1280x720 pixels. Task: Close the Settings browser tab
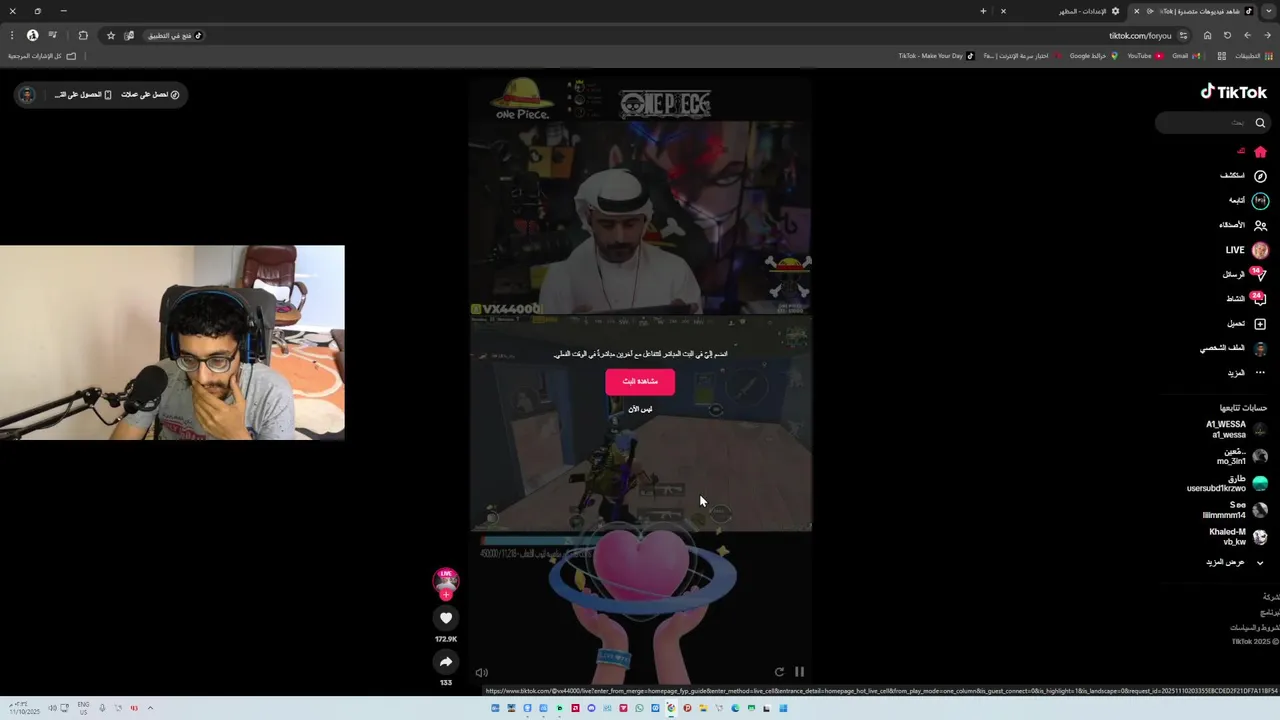pos(1003,11)
